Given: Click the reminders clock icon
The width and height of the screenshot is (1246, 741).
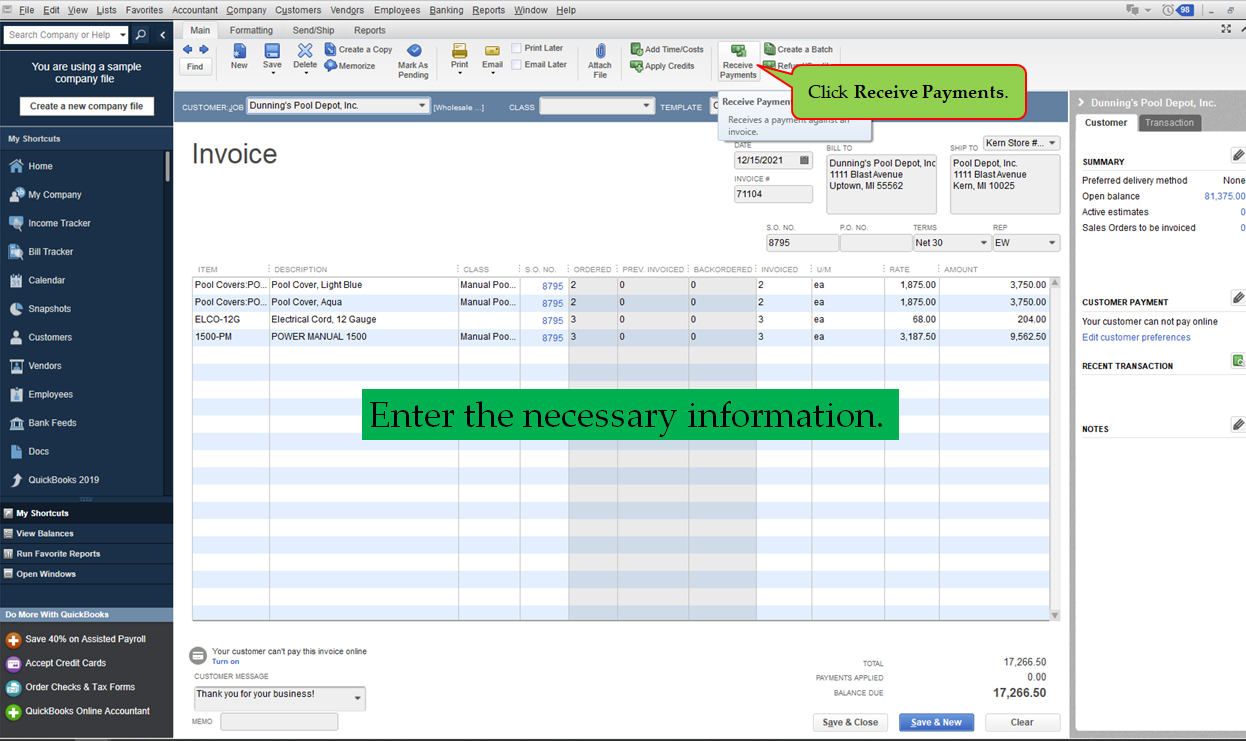Looking at the screenshot, I should point(1168,10).
